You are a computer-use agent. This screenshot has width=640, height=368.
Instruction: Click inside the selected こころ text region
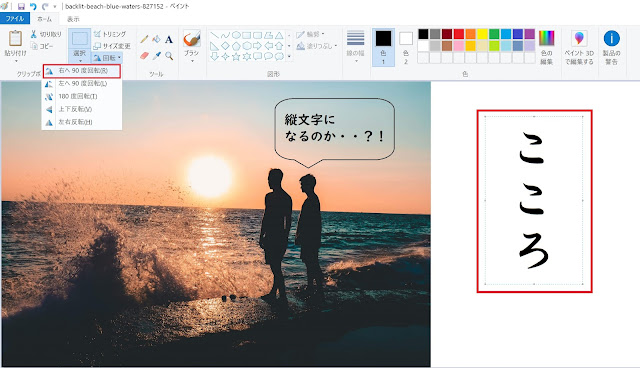[x=534, y=200]
